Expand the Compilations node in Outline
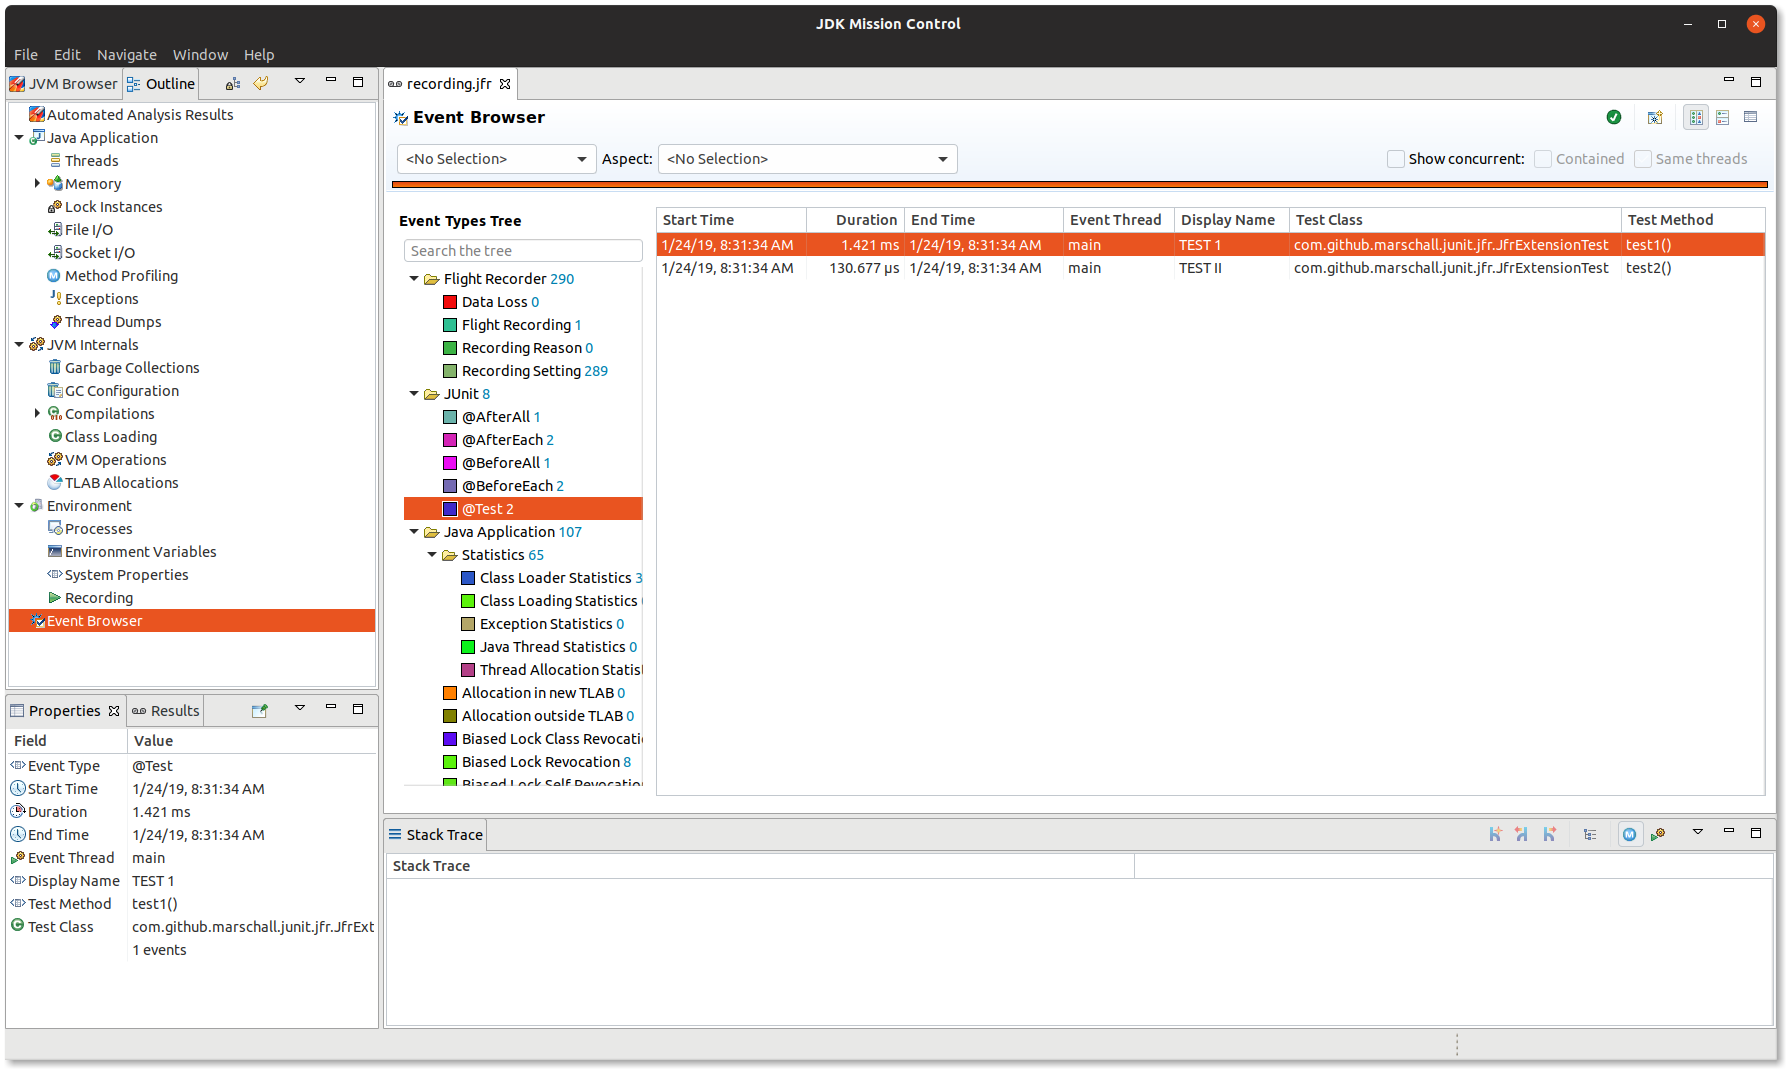This screenshot has height=1069, width=1786. click(37, 413)
